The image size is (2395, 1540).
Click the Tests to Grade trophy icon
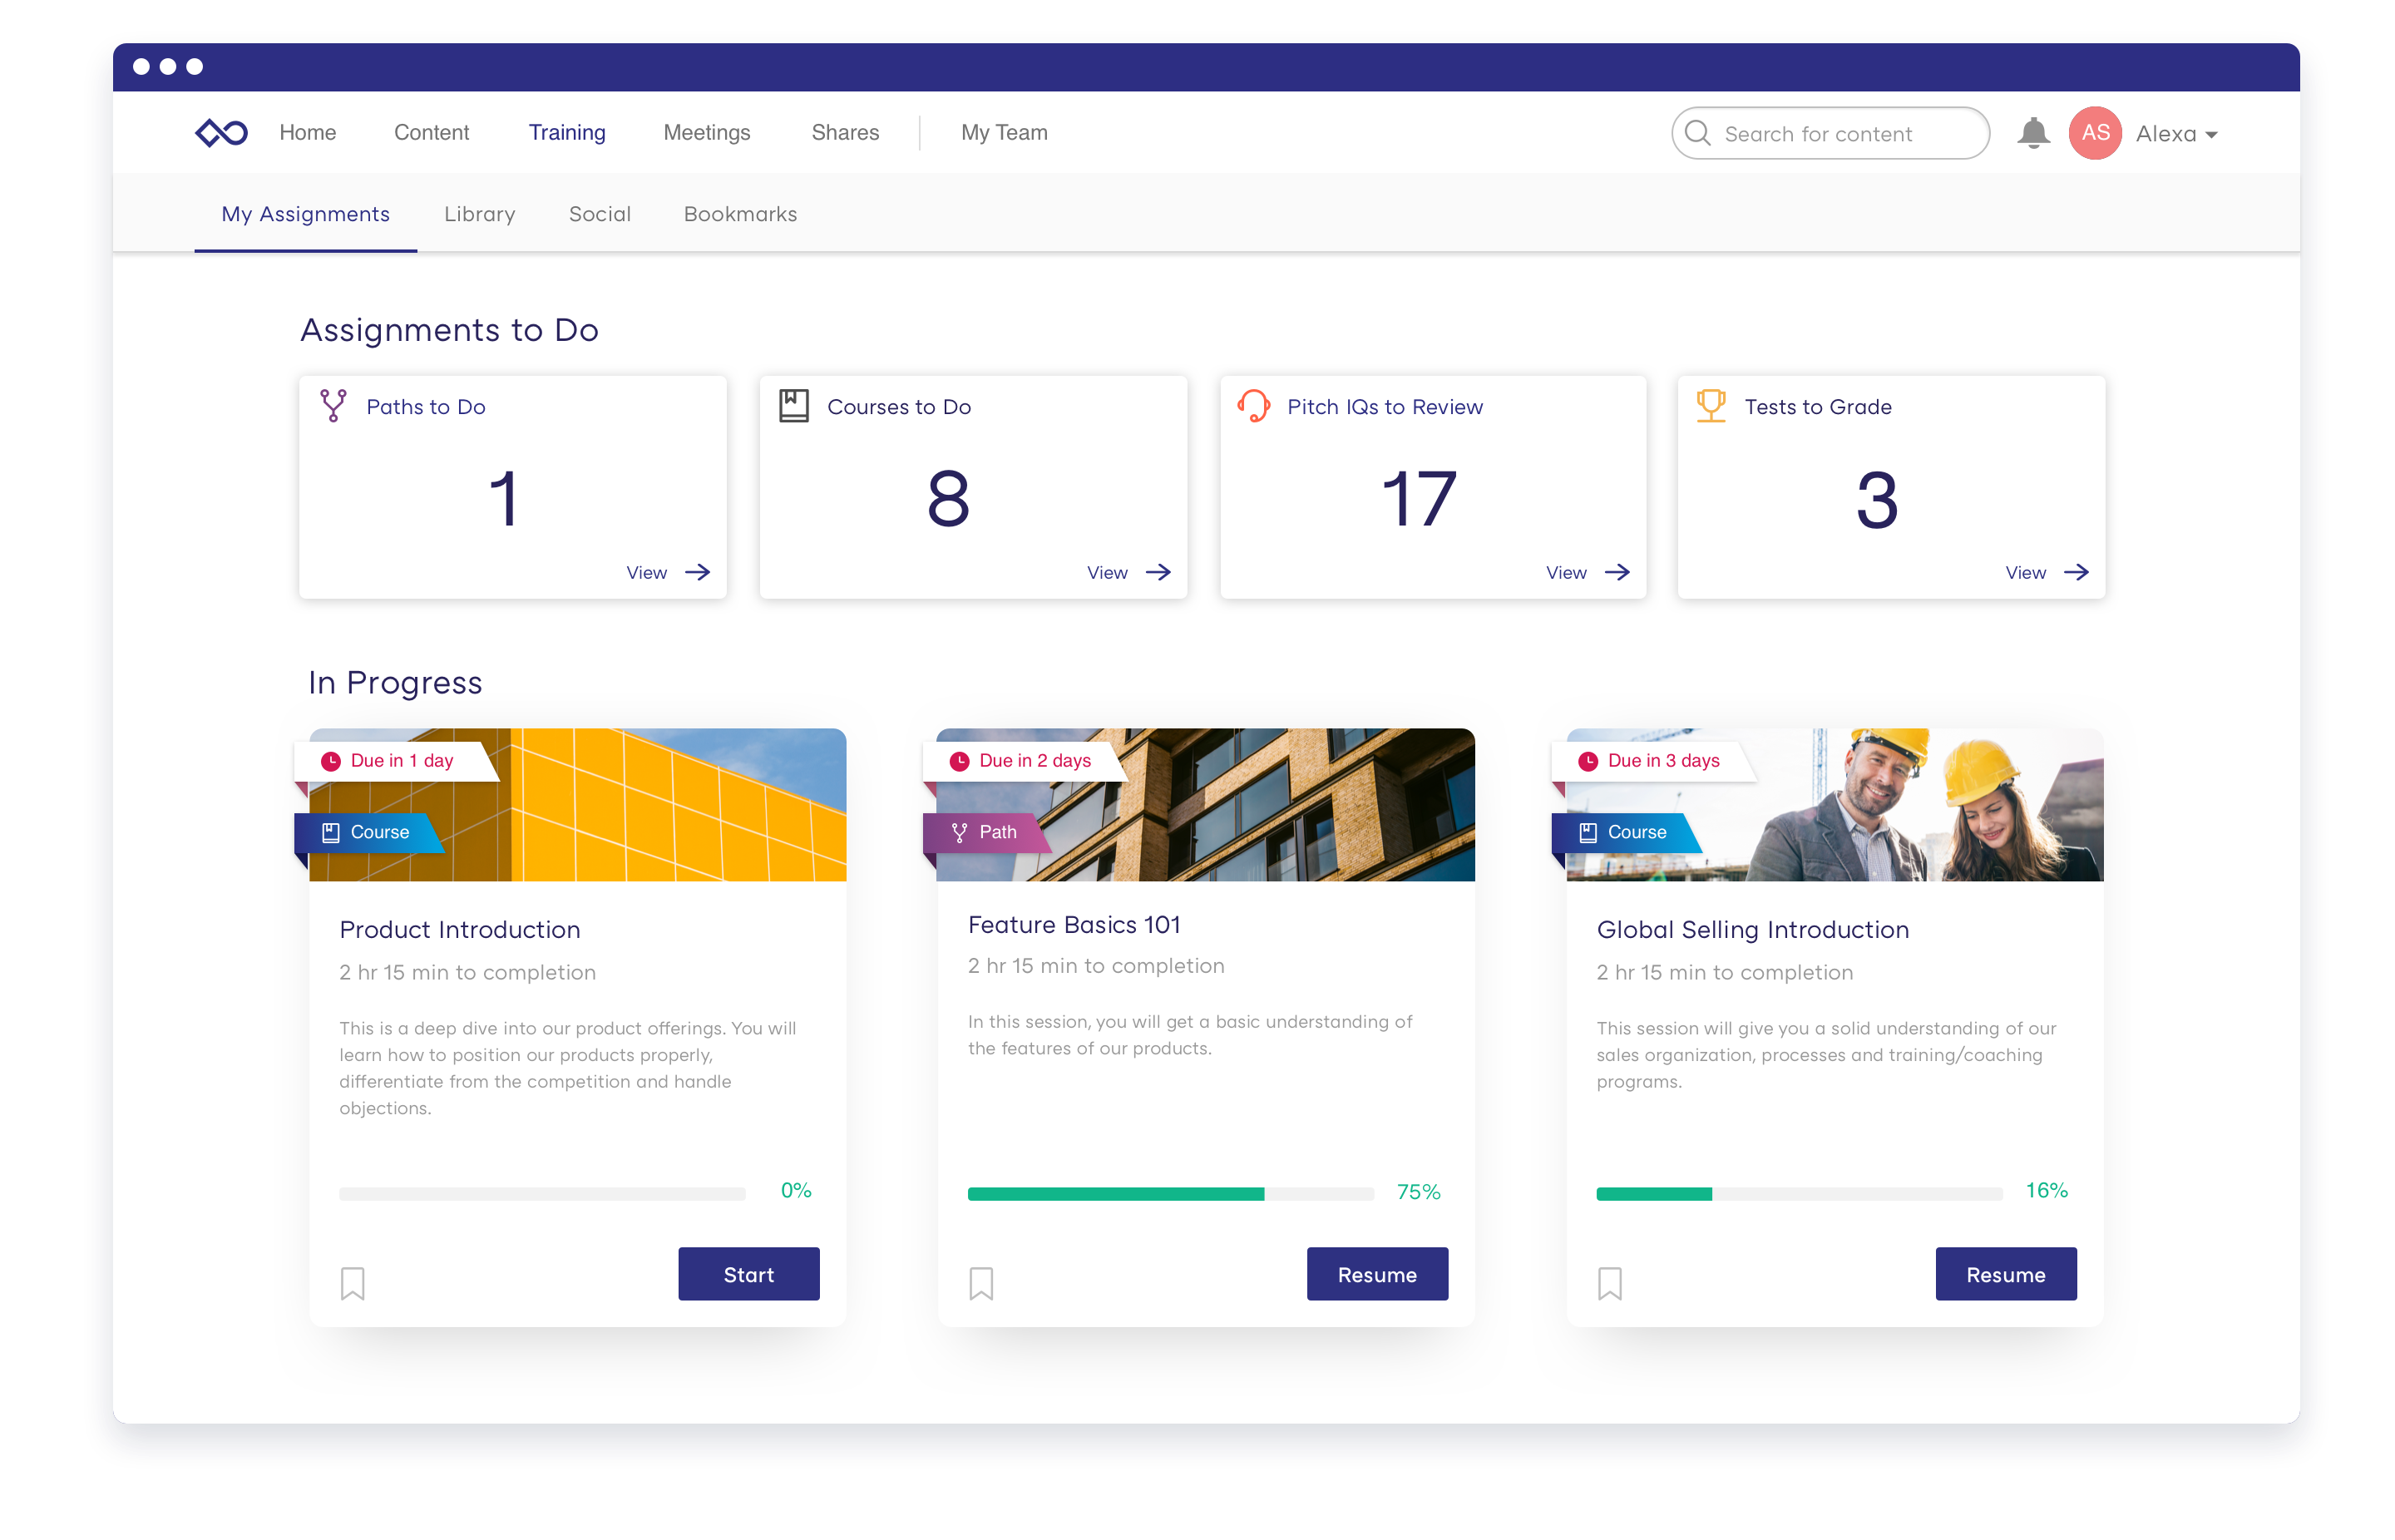(1709, 405)
